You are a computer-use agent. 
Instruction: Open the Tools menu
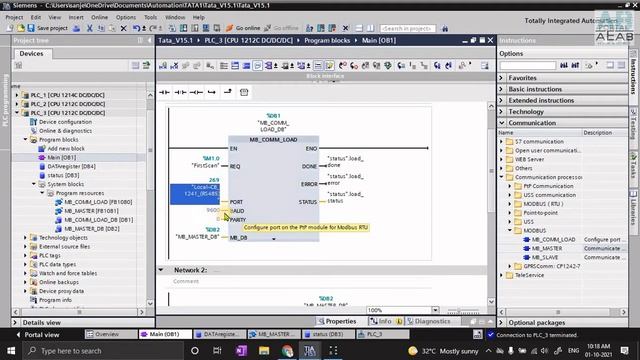click(150, 17)
